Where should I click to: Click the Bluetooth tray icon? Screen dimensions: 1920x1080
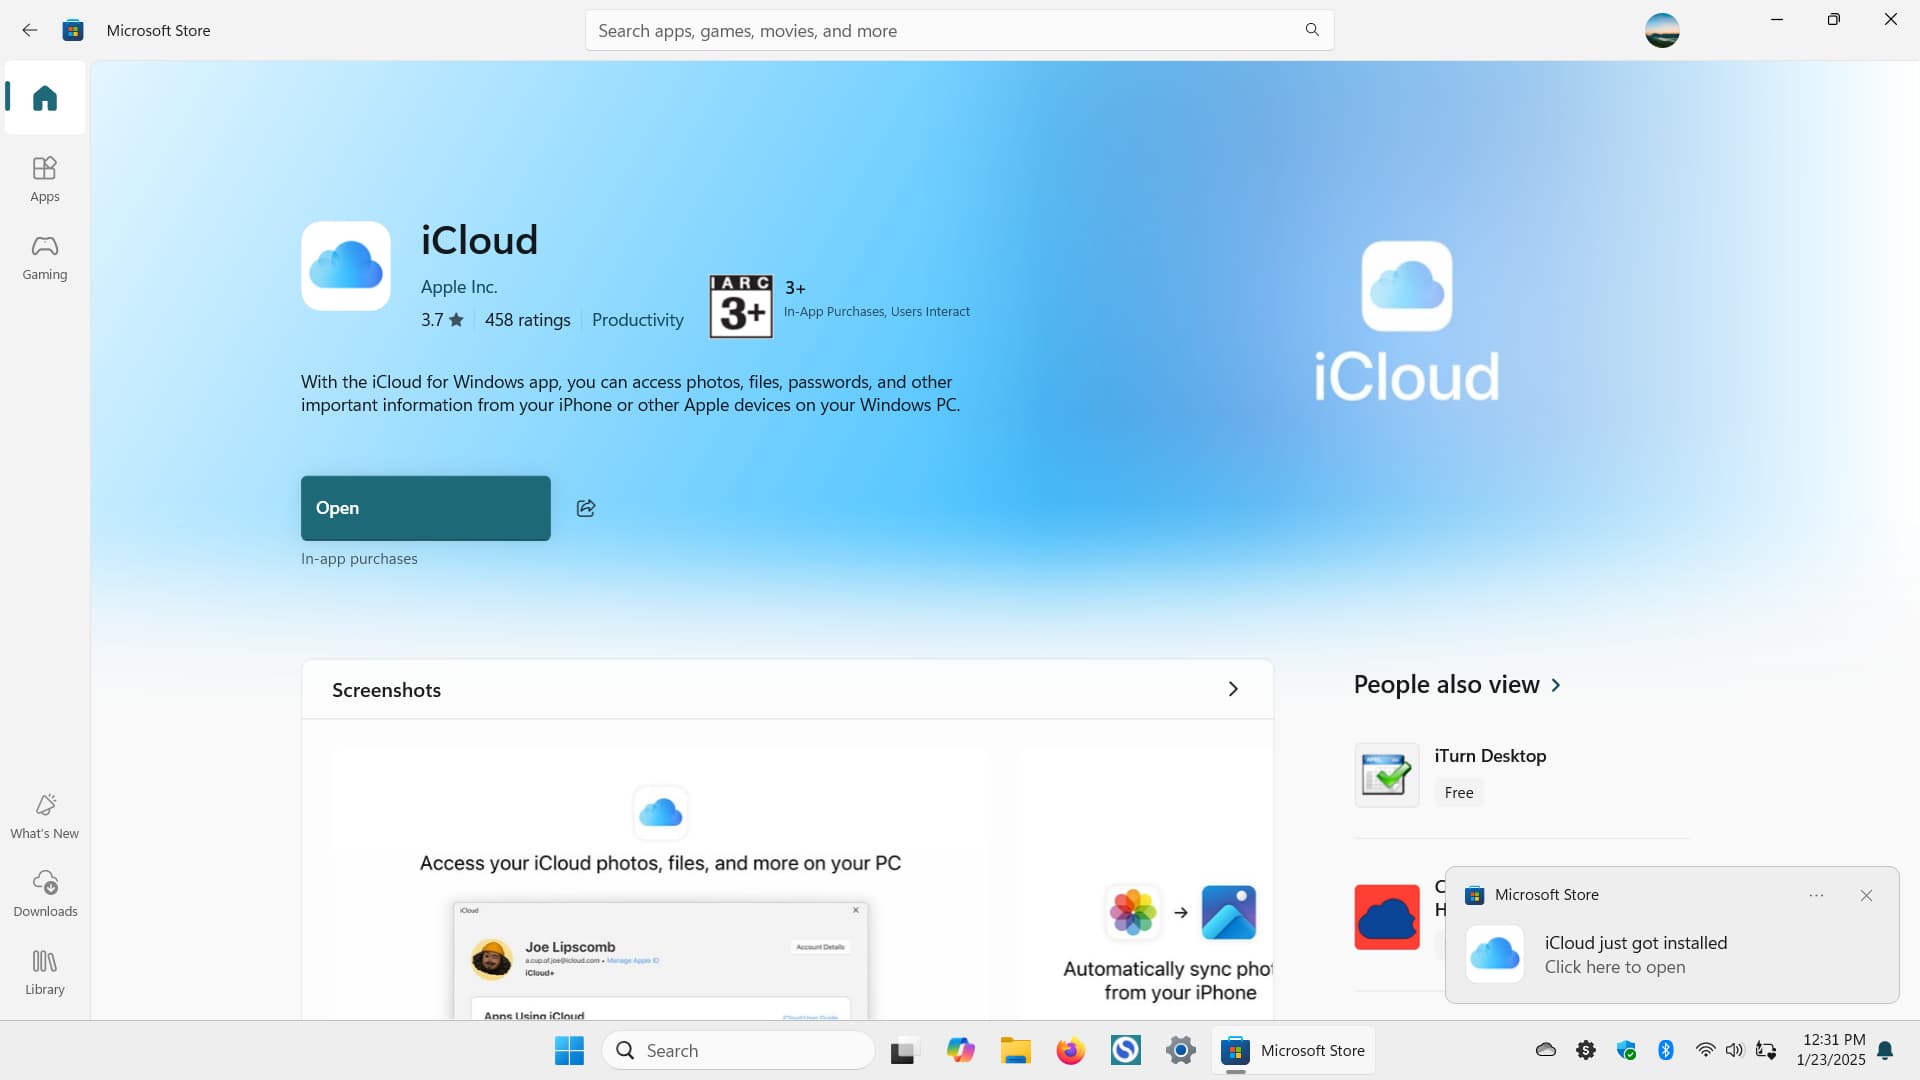click(1666, 1050)
